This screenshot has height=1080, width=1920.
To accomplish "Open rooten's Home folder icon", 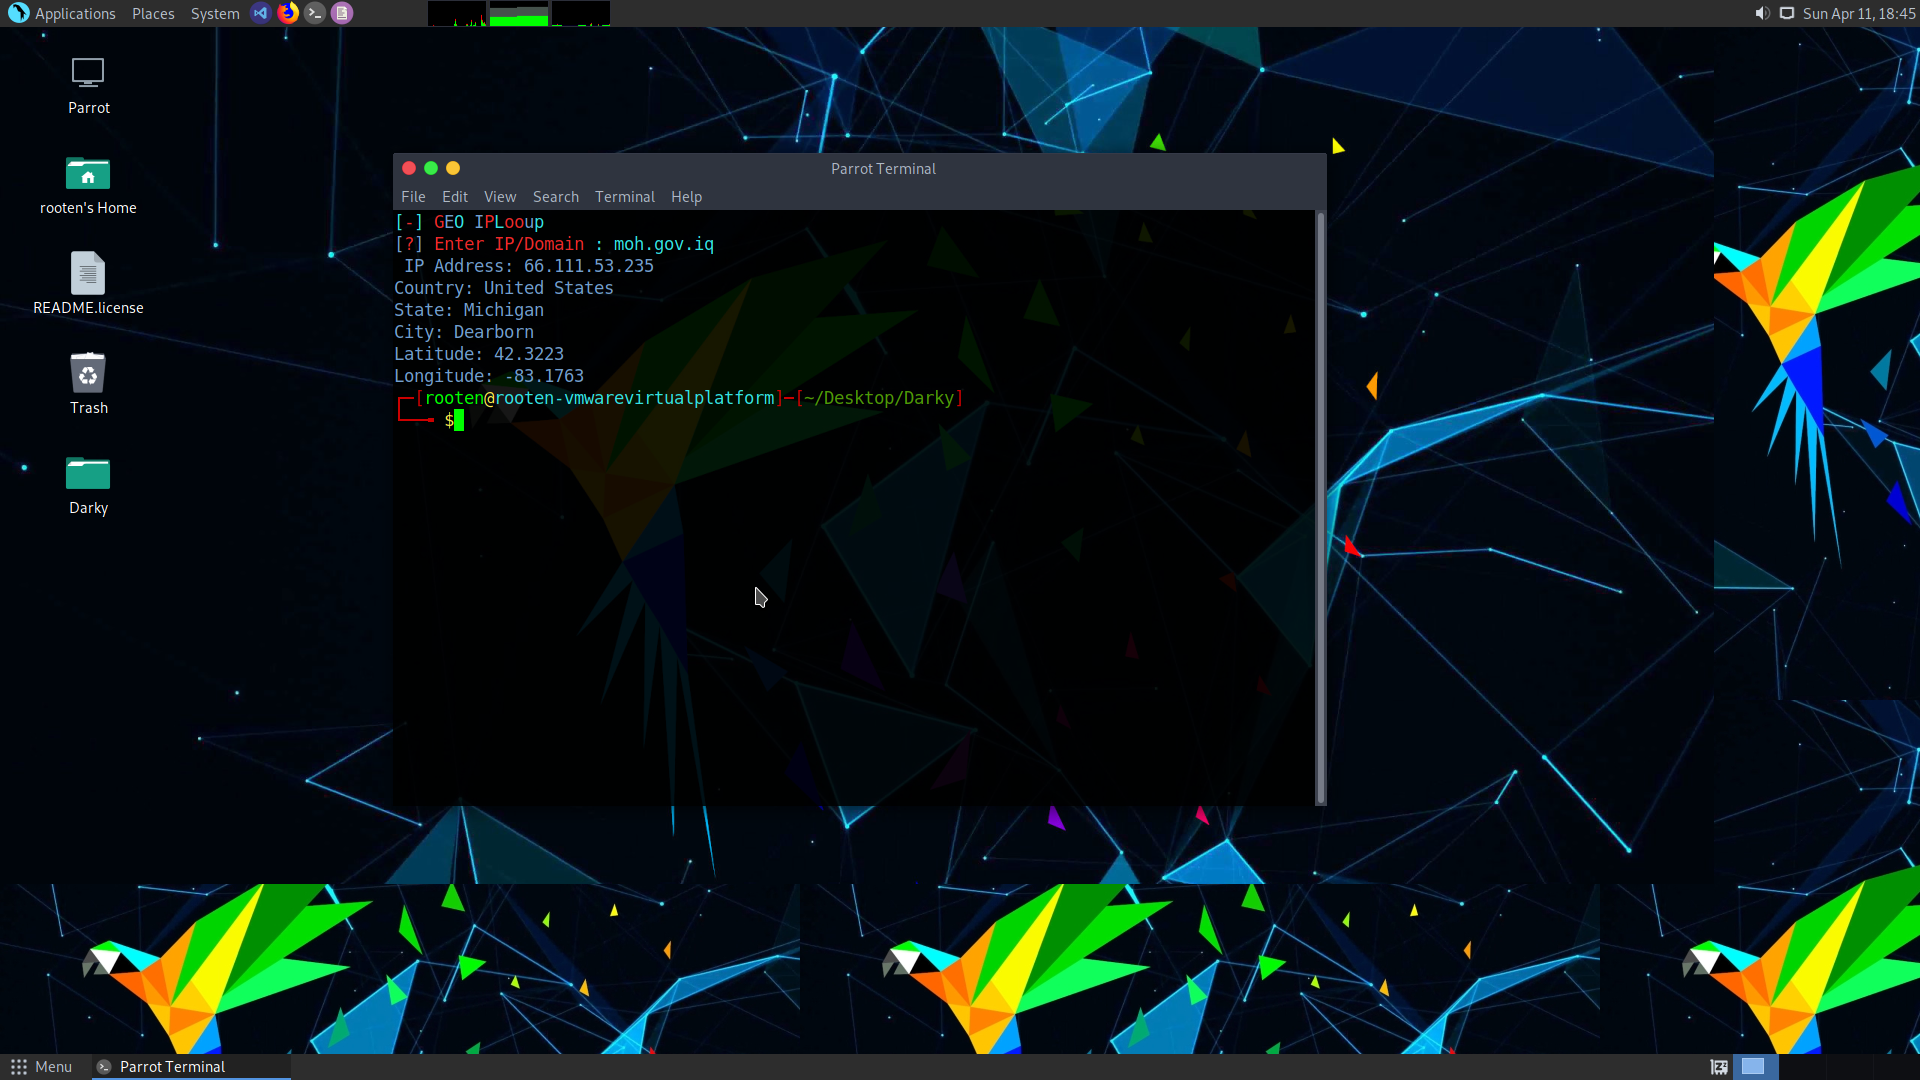I will tap(88, 174).
